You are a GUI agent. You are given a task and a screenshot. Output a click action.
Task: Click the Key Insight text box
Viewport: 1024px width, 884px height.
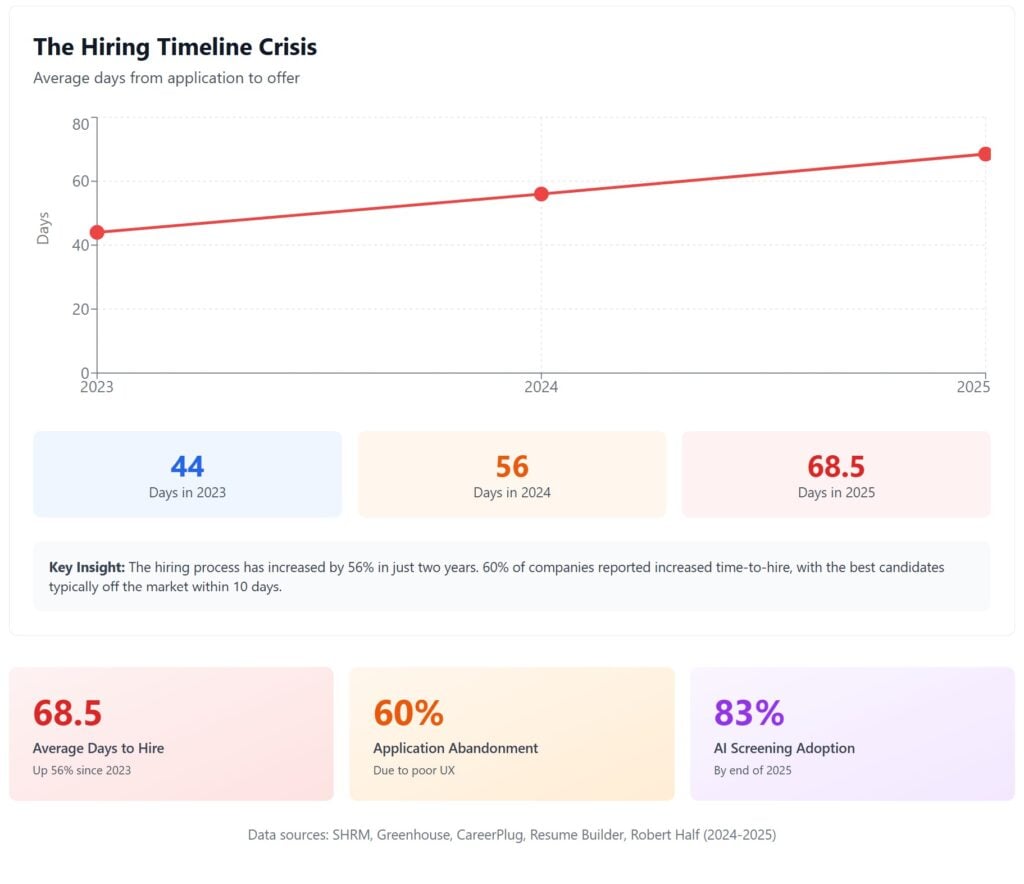point(511,576)
